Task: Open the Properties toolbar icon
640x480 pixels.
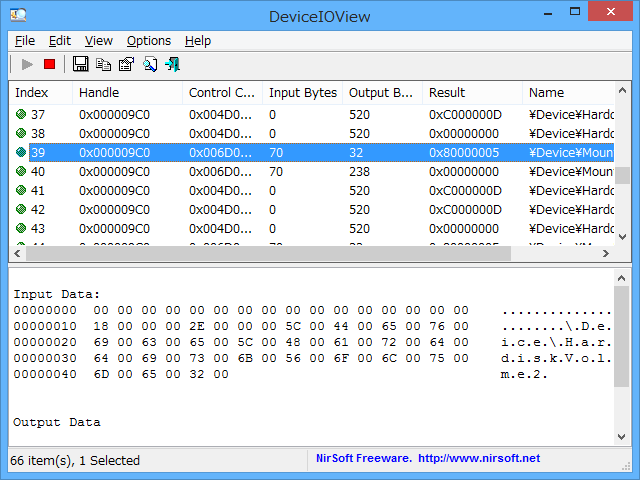Action: pyautogui.click(x=127, y=64)
